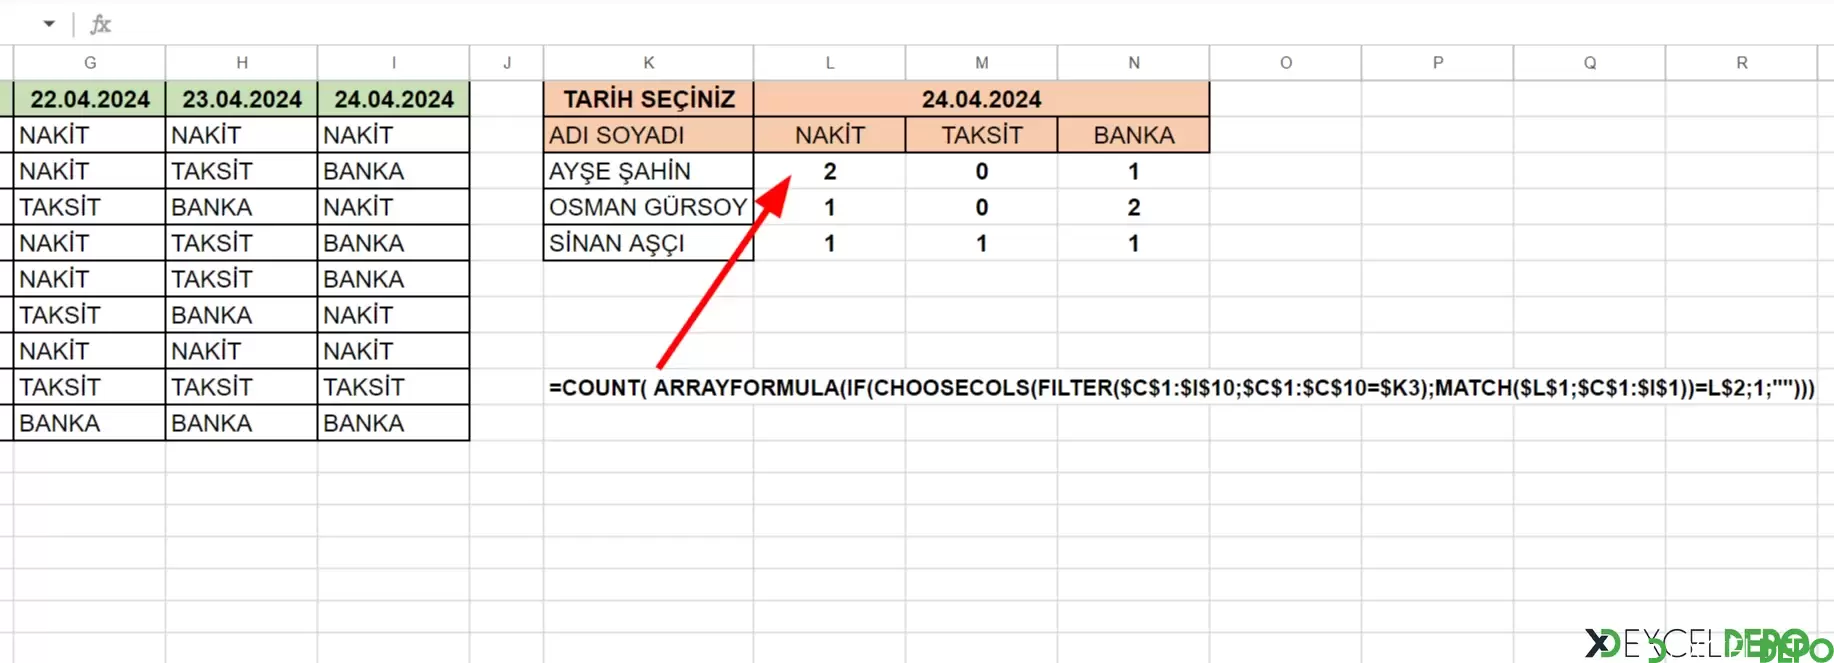
Task: Select the 24.04.2024 date picker cell
Action: (981, 99)
